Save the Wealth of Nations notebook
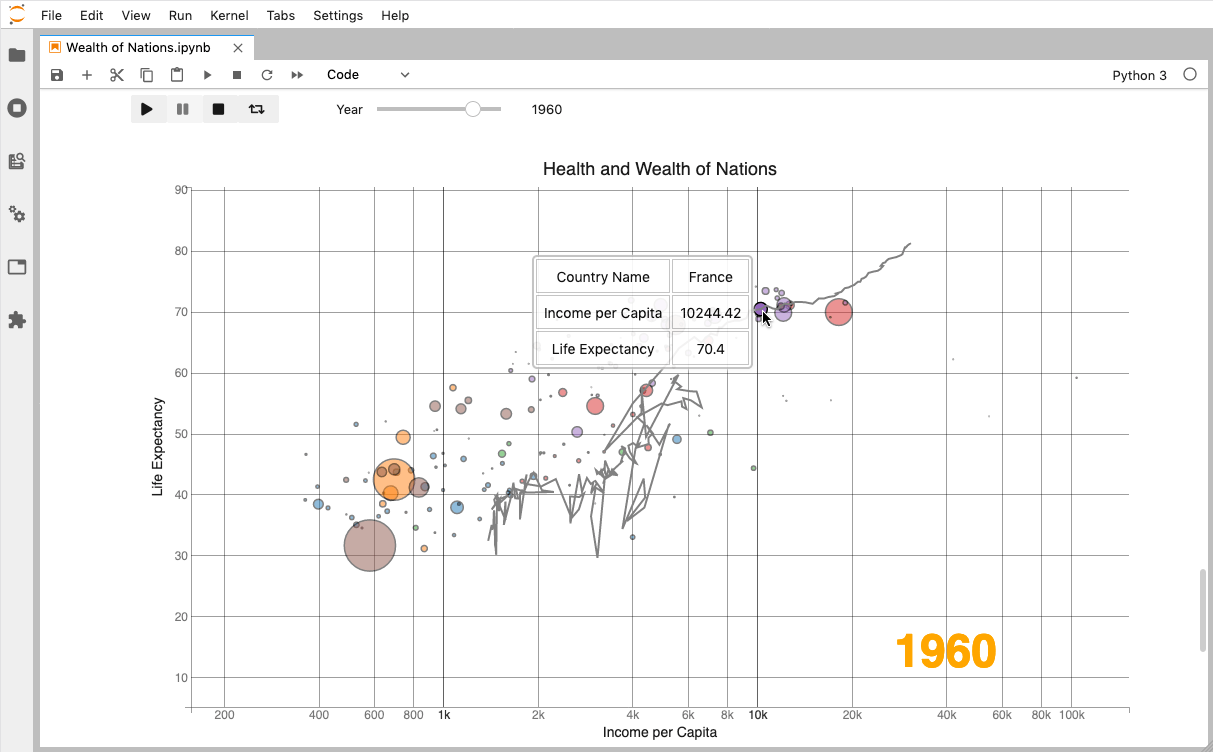Screen dimensions: 1213x752 (x=57, y=74)
